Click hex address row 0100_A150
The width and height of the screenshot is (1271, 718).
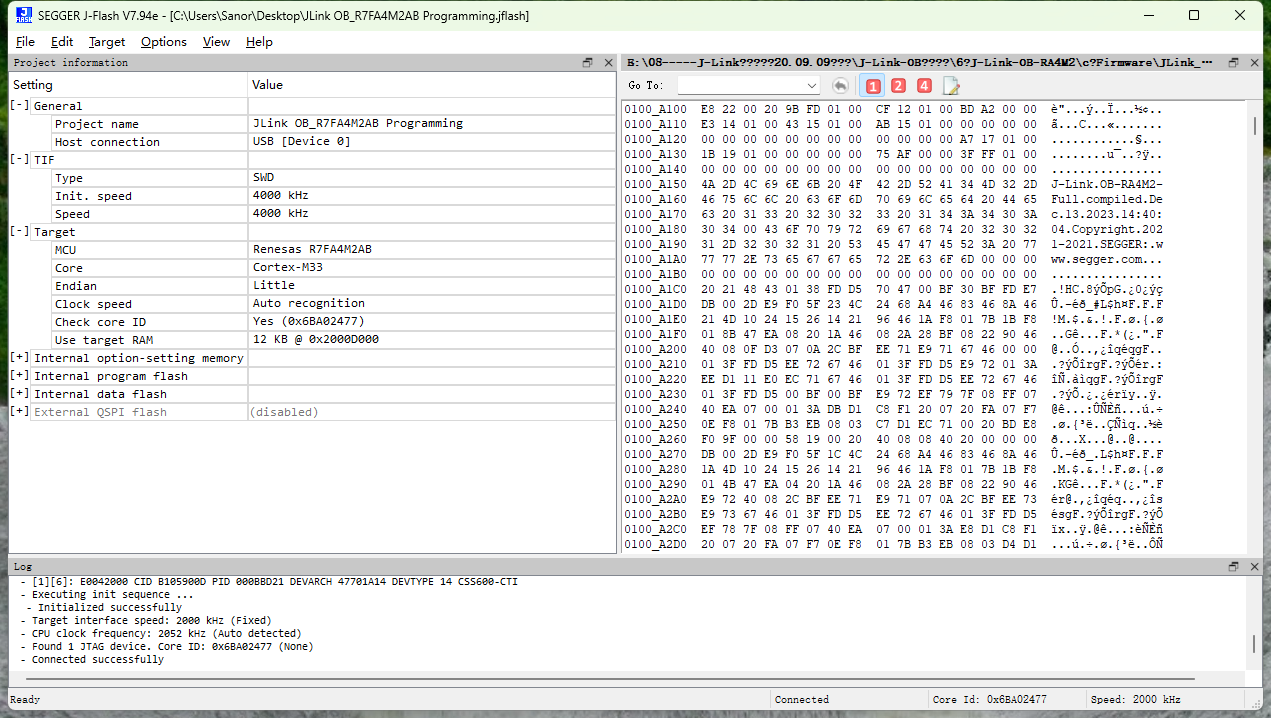(656, 184)
